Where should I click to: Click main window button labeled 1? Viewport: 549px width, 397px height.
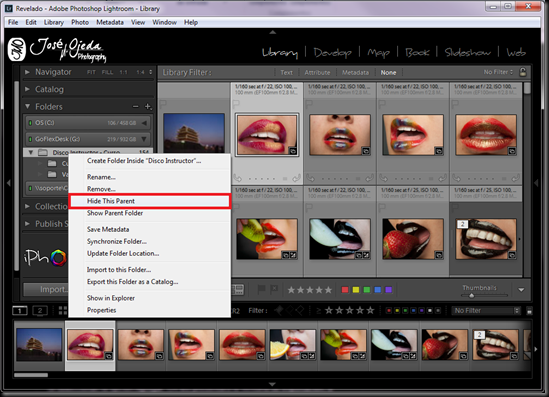[20, 311]
